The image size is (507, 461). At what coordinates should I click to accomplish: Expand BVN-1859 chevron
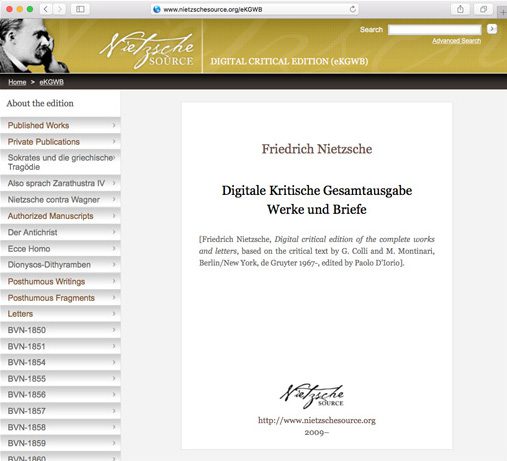pos(114,443)
